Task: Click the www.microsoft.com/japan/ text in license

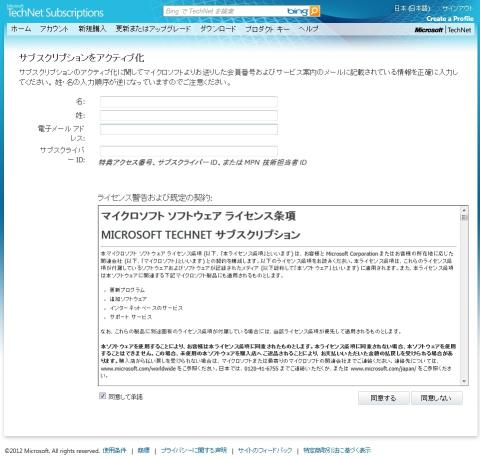Action: [x=383, y=368]
